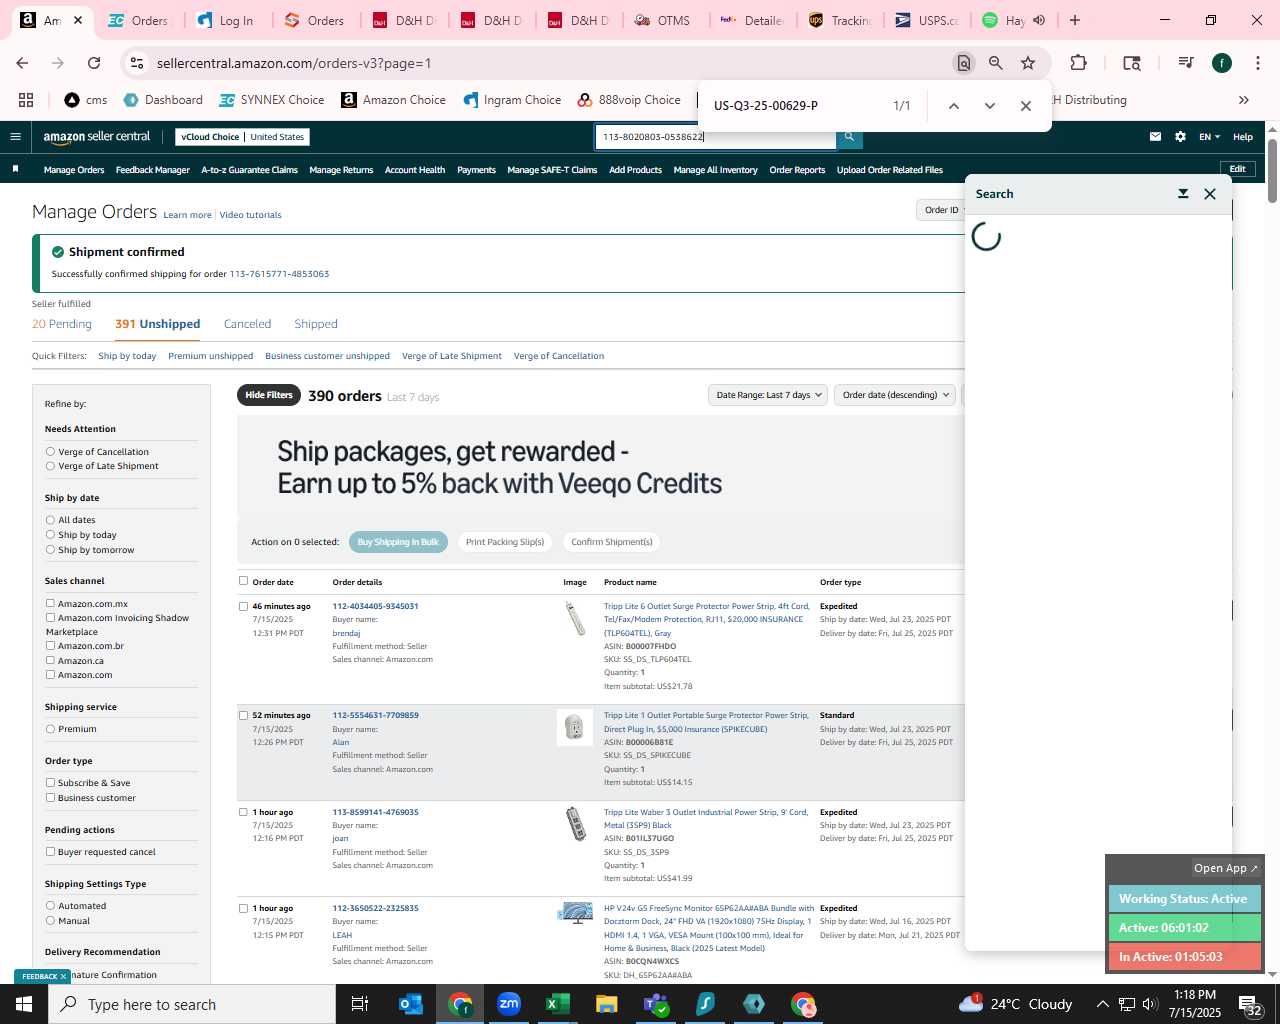Open a new browser tab
Viewport: 1280px width, 1024px height.
(1075, 20)
